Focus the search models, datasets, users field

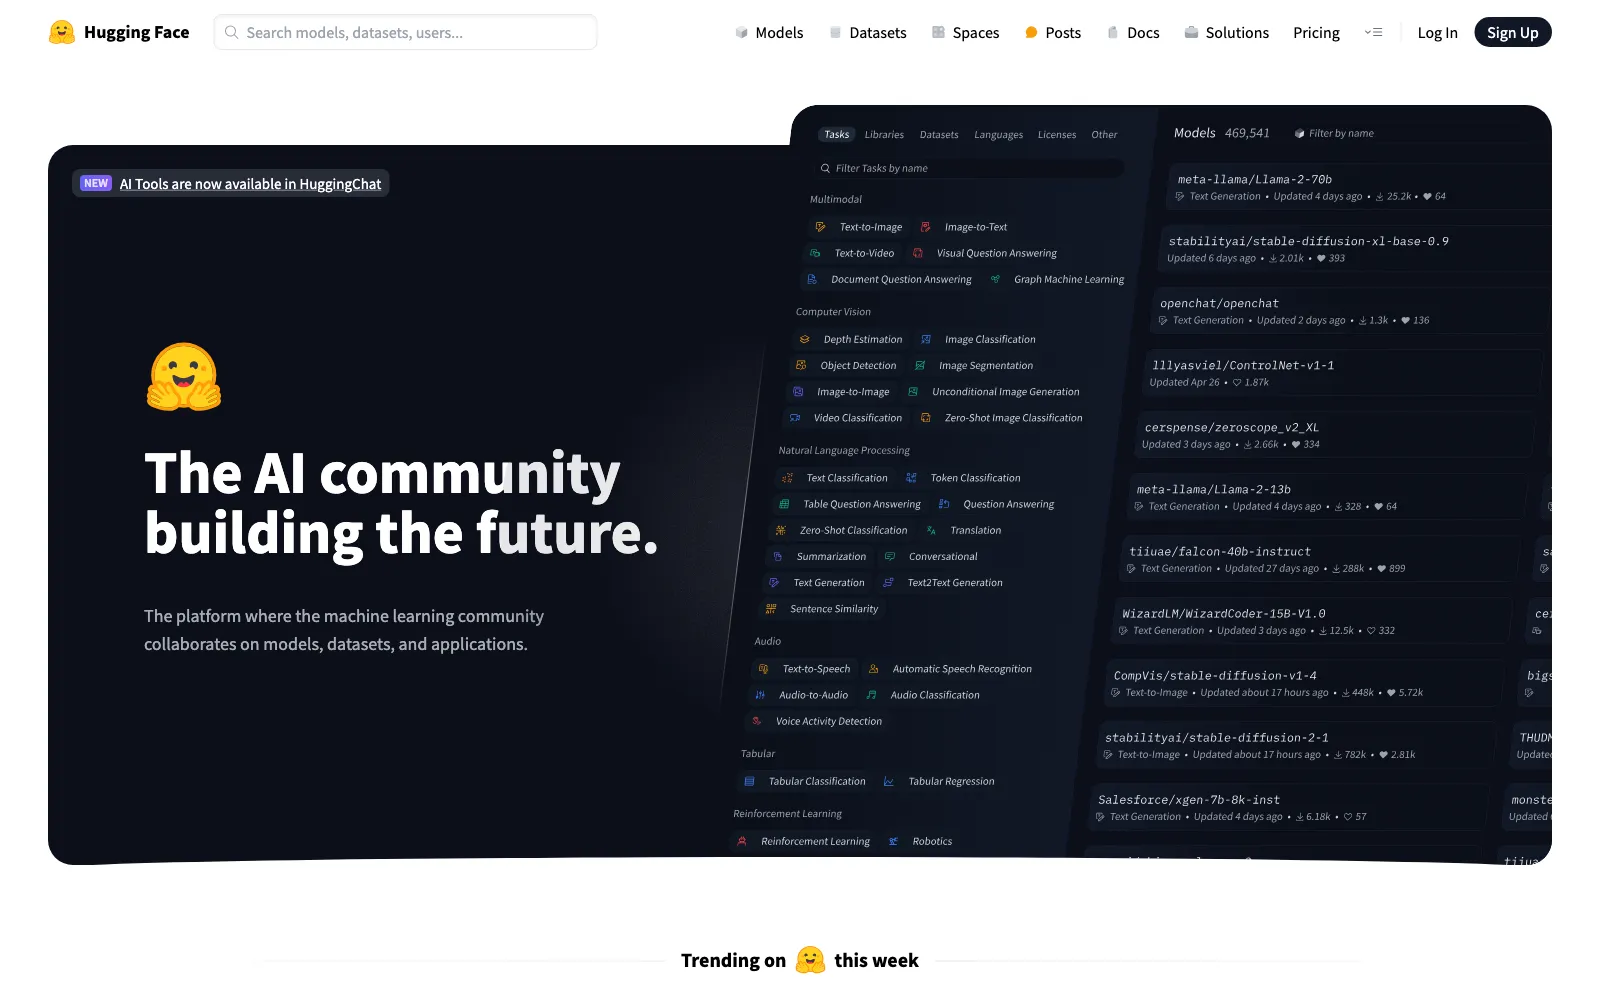405,32
